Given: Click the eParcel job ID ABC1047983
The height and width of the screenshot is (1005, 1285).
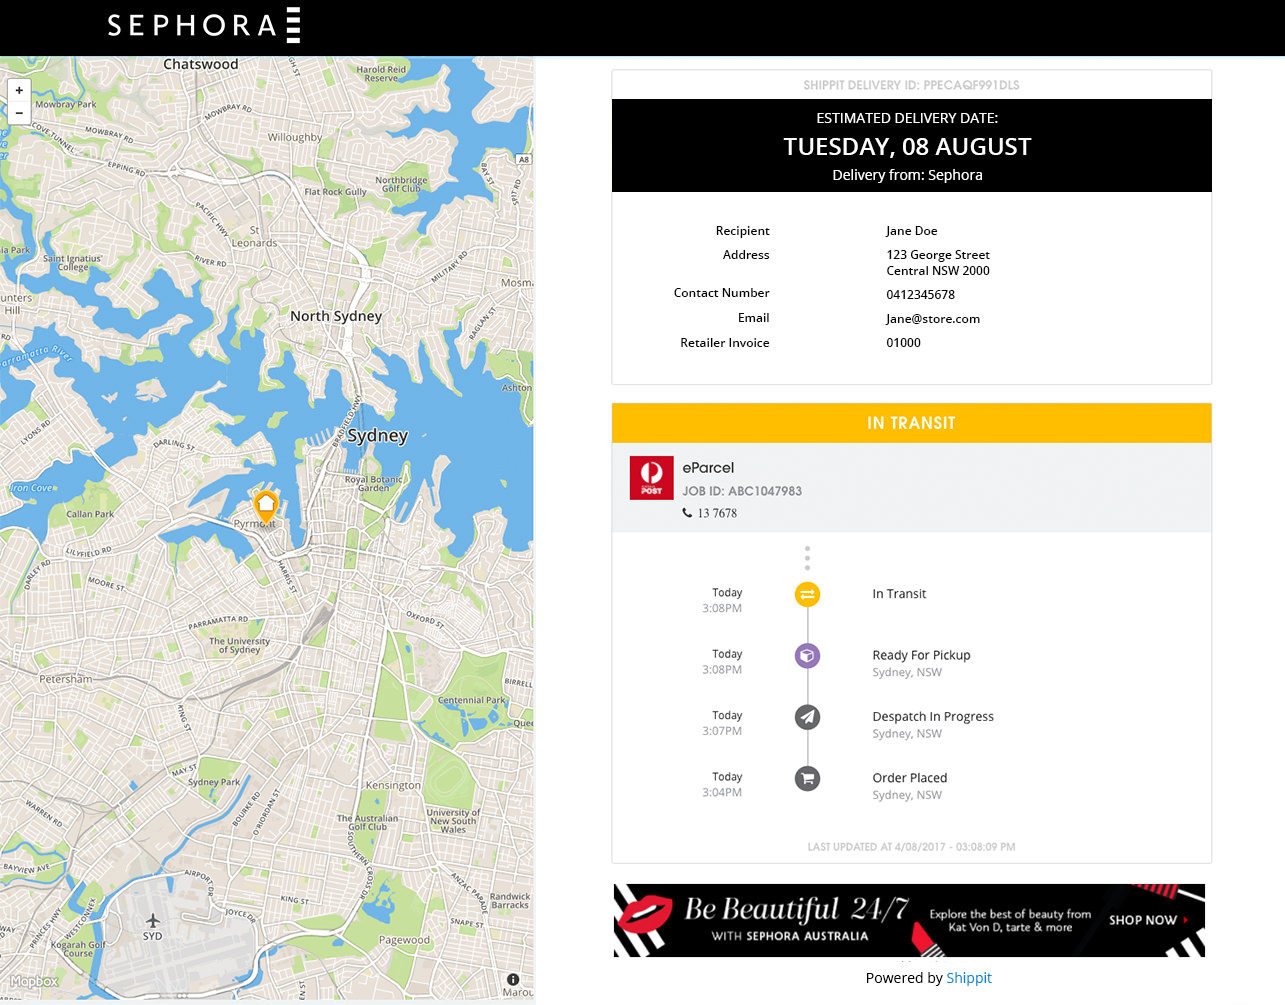Looking at the screenshot, I should [x=742, y=491].
